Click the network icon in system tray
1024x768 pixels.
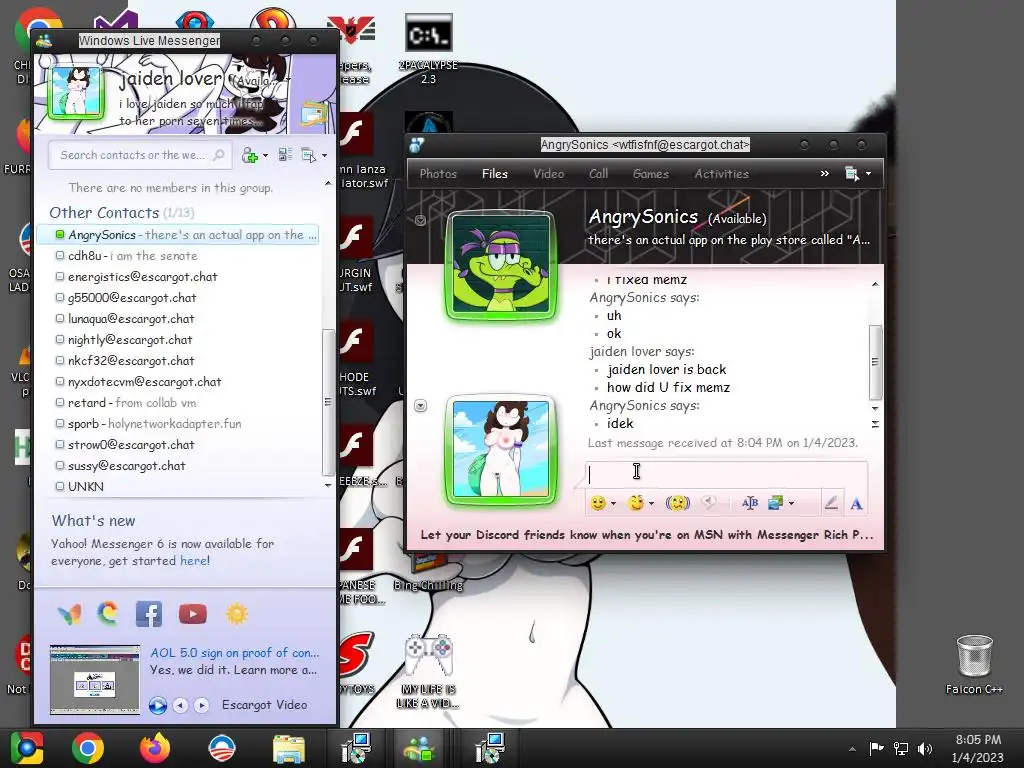pos(901,749)
